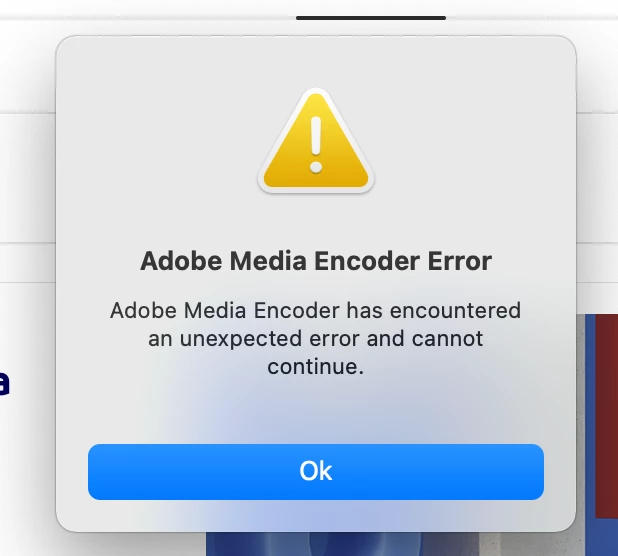Click the "has encountered" line of the message
The image size is (618, 556).
point(434,310)
